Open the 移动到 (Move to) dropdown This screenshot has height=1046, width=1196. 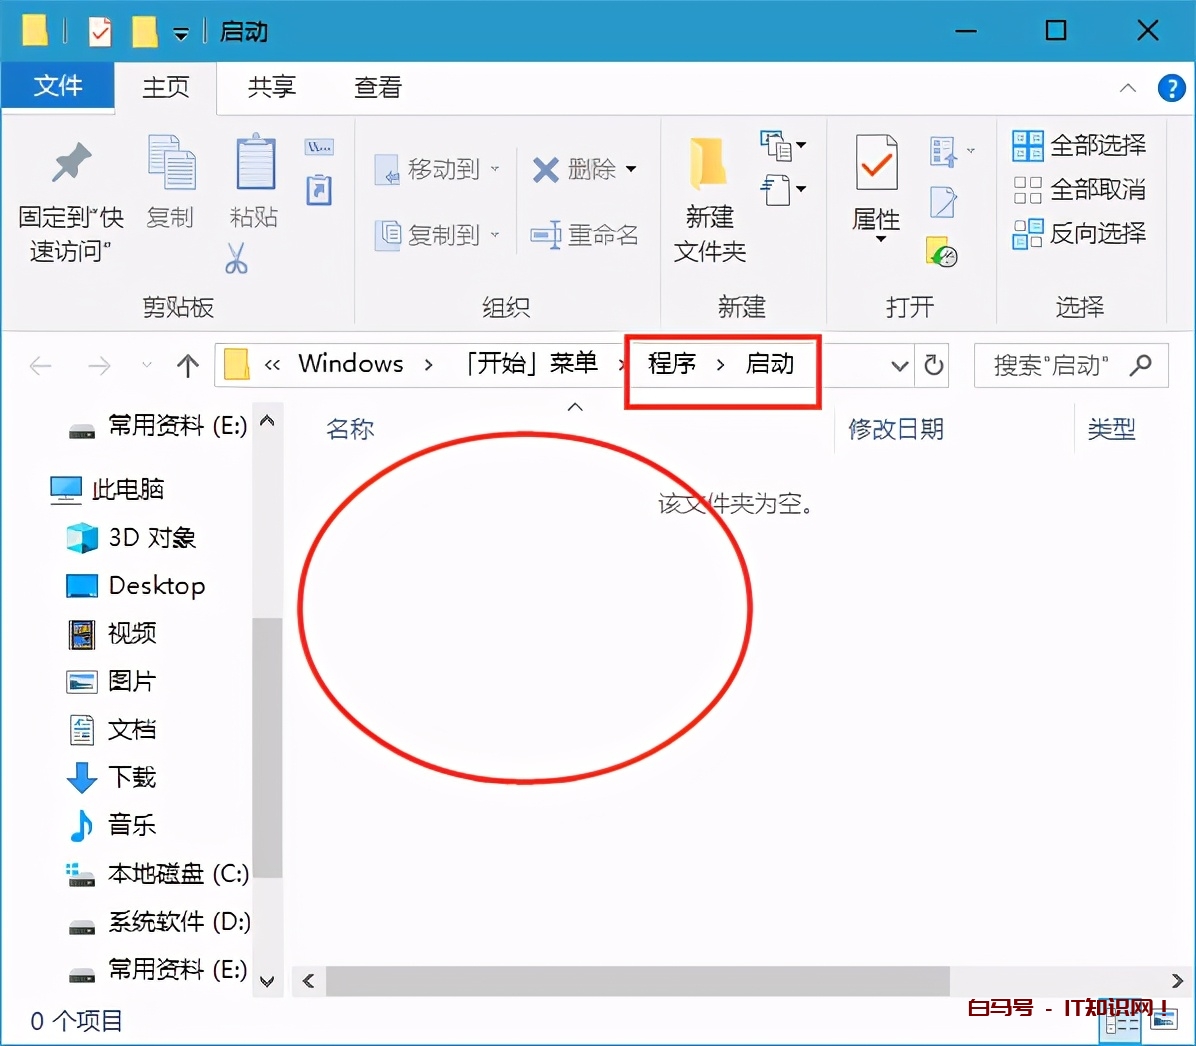tap(497, 169)
